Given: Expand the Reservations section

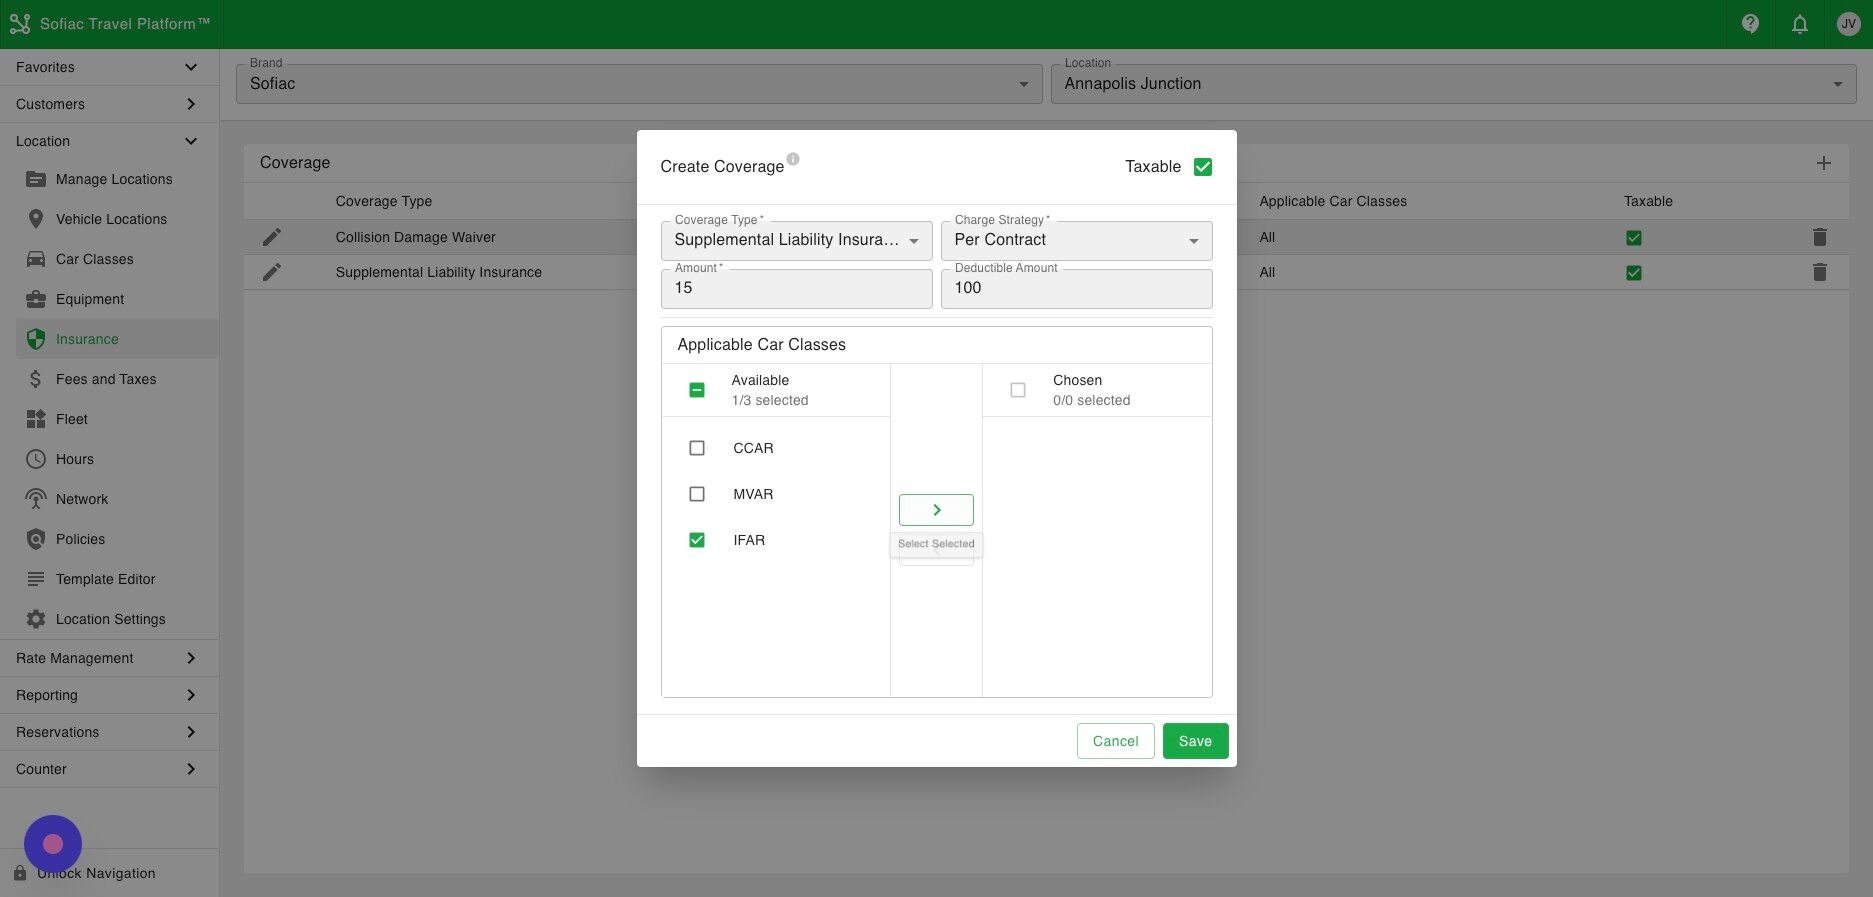Looking at the screenshot, I should pos(109,732).
